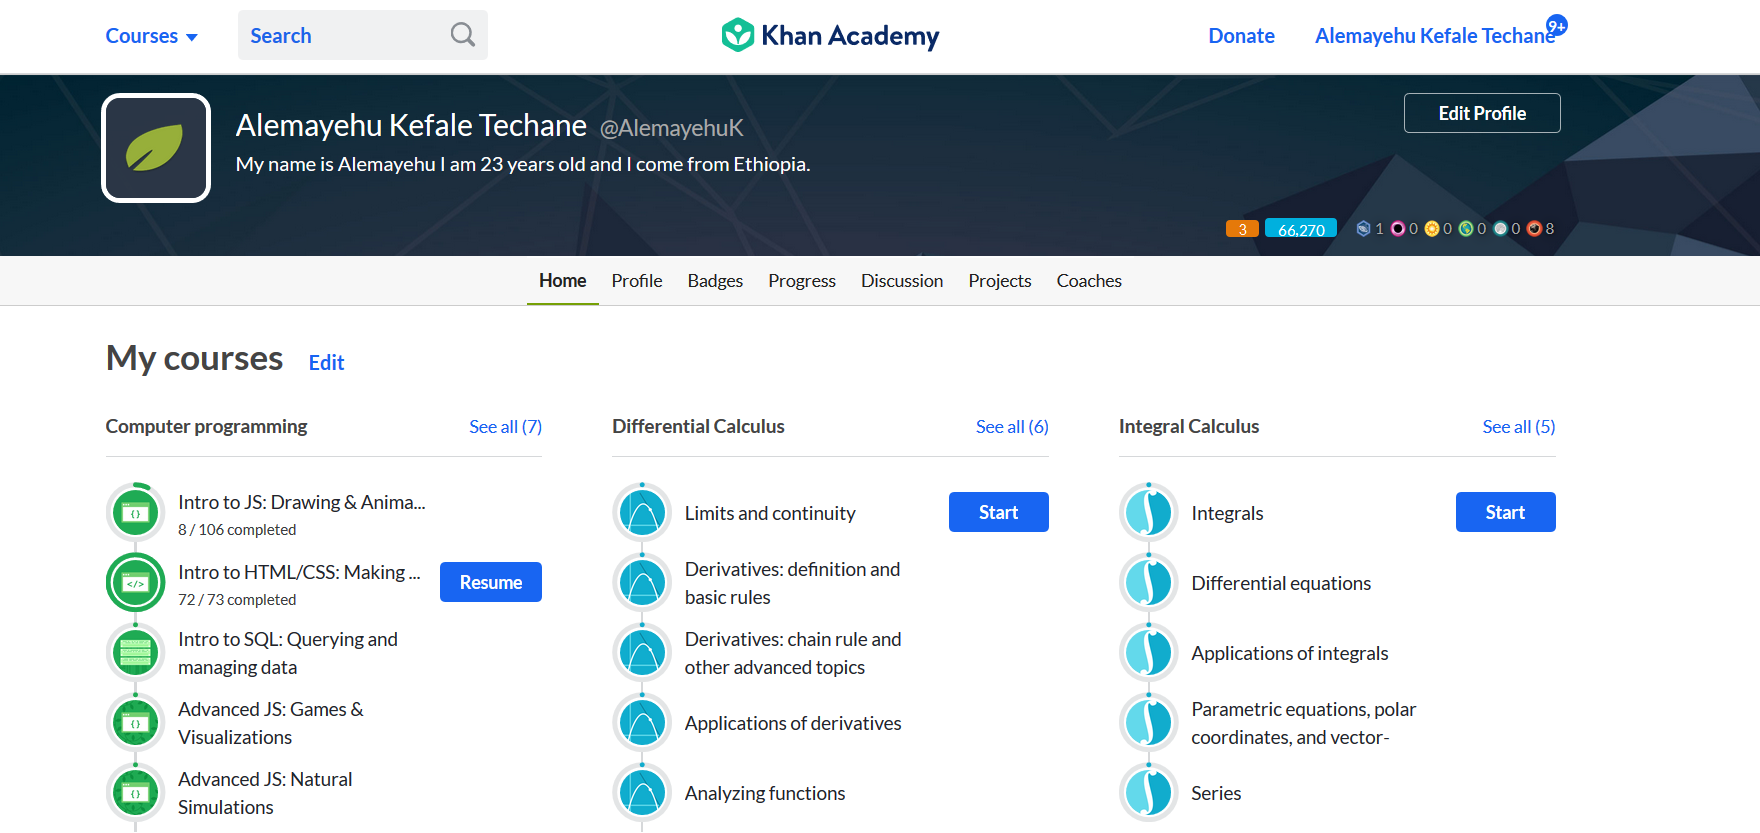Click Parametric equations unit icon
The height and width of the screenshot is (833, 1760).
click(x=1148, y=723)
